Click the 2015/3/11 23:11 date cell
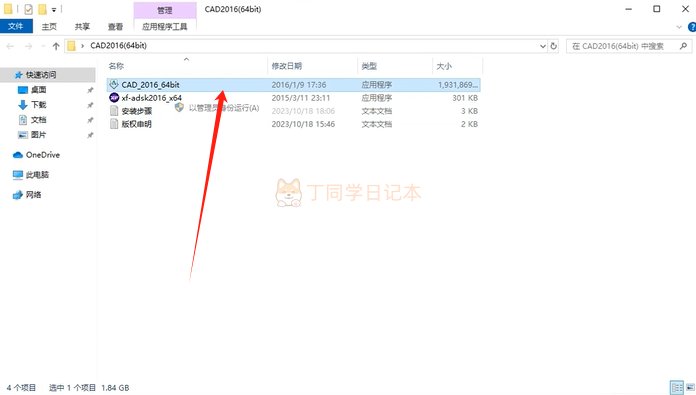 point(301,98)
